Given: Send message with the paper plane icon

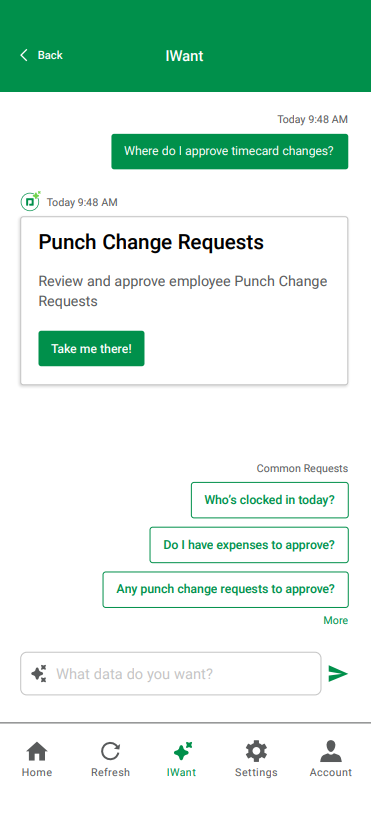Looking at the screenshot, I should point(338,674).
